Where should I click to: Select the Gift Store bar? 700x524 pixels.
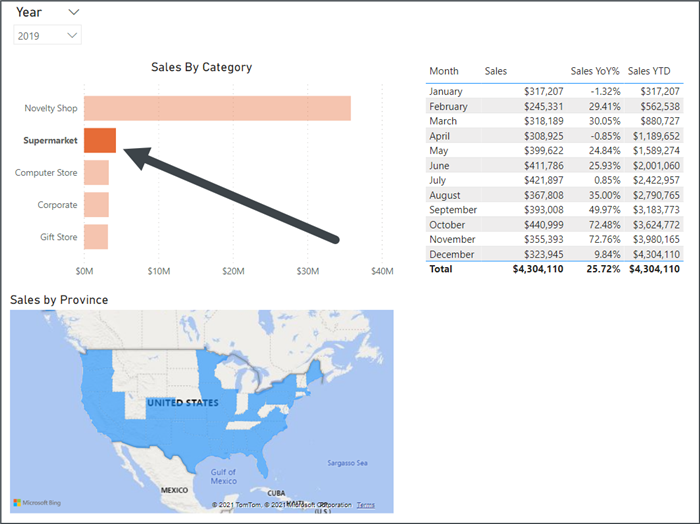tap(96, 237)
